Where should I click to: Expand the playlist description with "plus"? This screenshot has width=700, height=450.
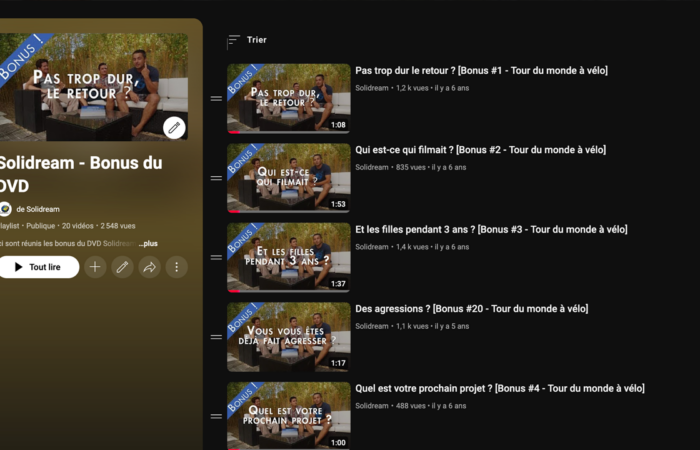pos(148,243)
